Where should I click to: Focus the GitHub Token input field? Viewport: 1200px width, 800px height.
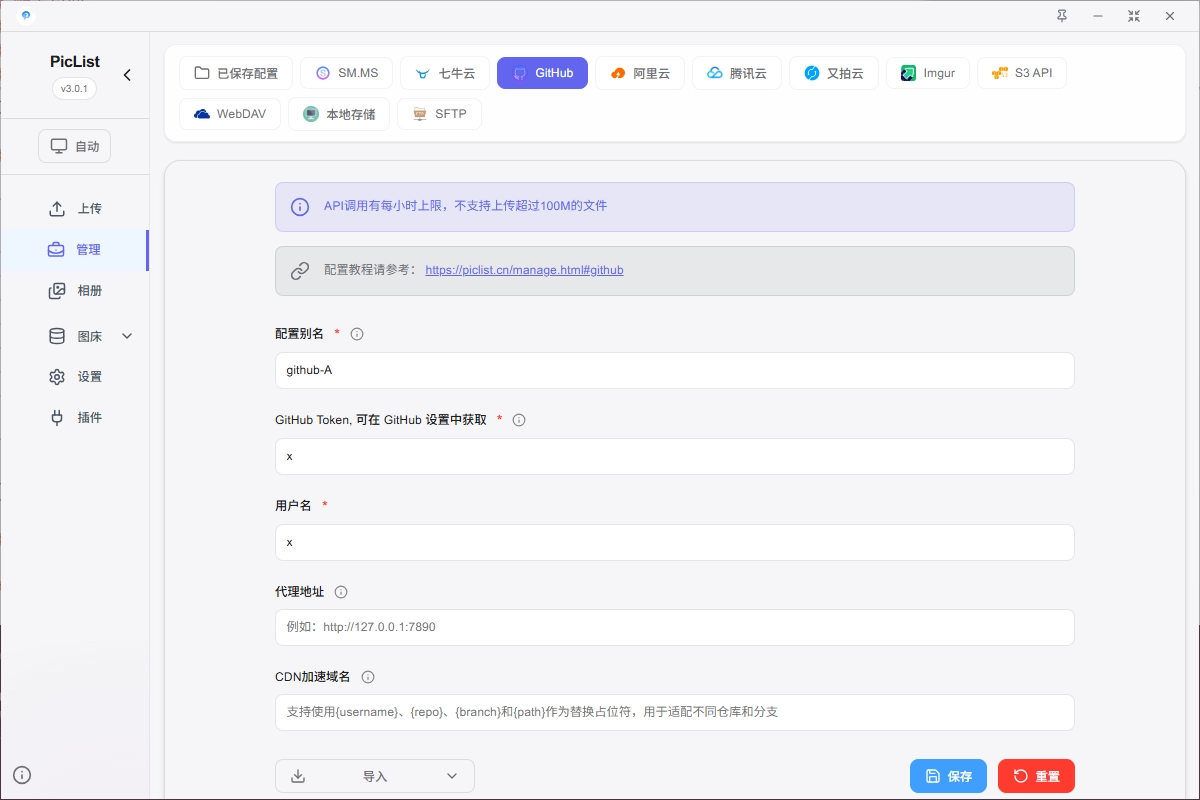[675, 456]
